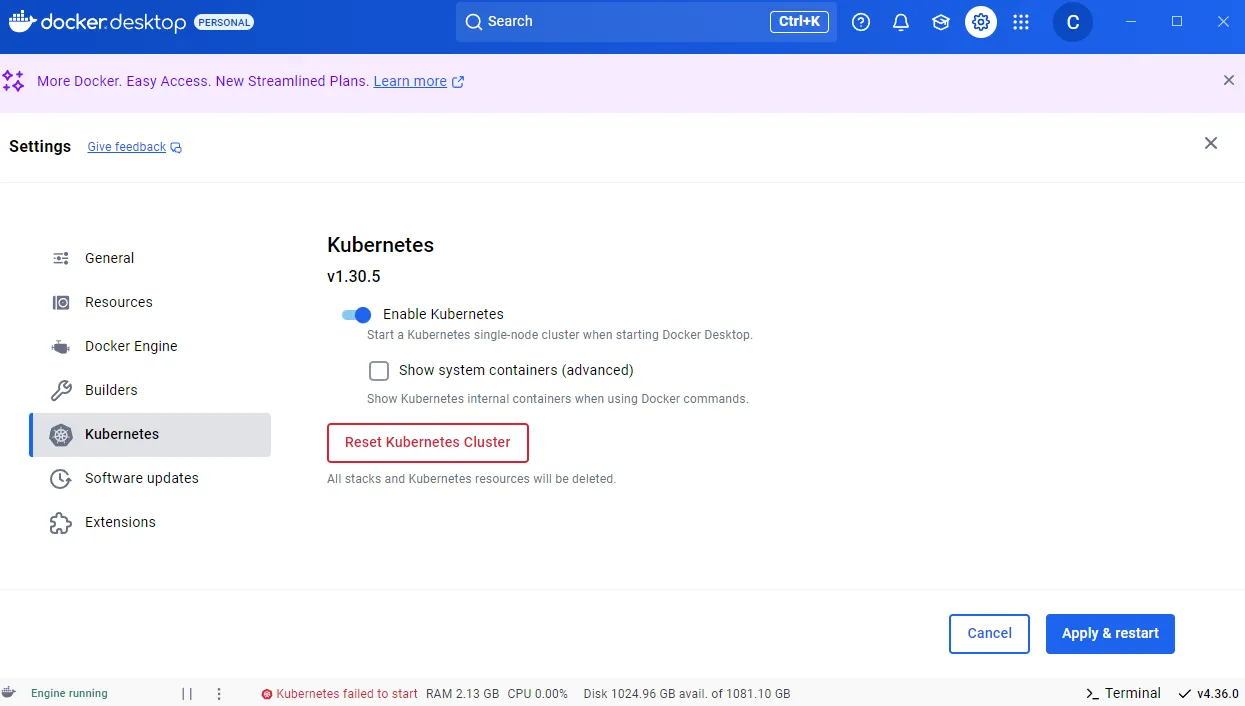Click the Kubernetes version v1.30.5 text
The image size is (1245, 706).
(354, 276)
